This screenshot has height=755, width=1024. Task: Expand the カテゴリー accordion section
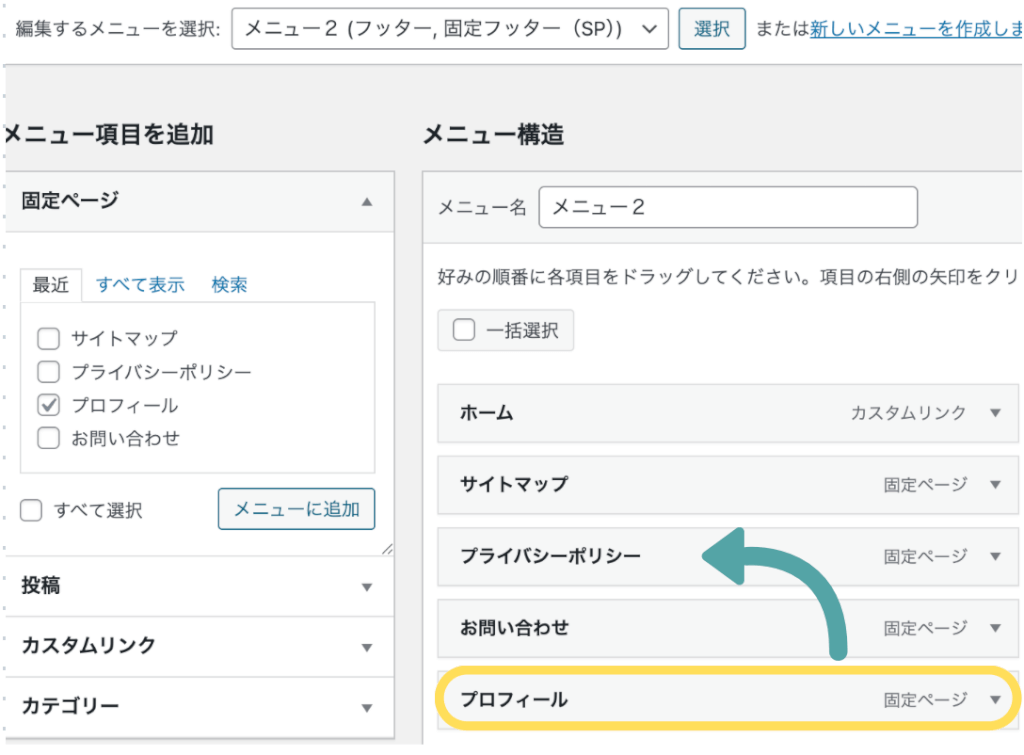(x=366, y=707)
